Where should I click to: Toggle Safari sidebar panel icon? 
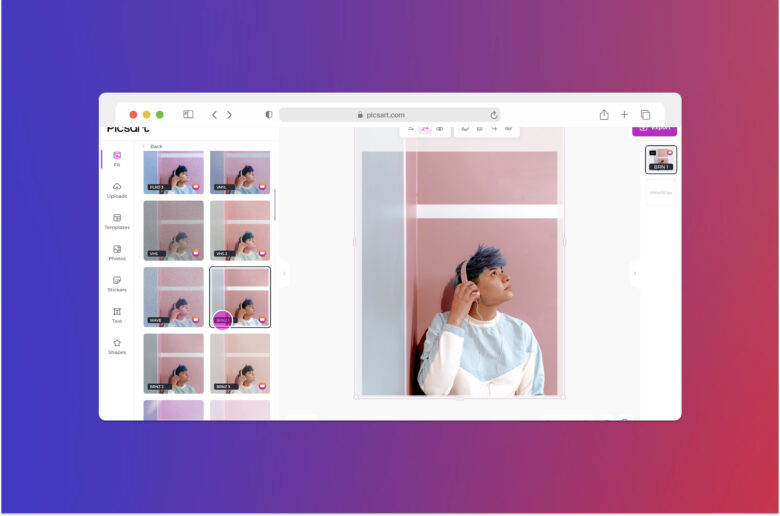pos(188,114)
